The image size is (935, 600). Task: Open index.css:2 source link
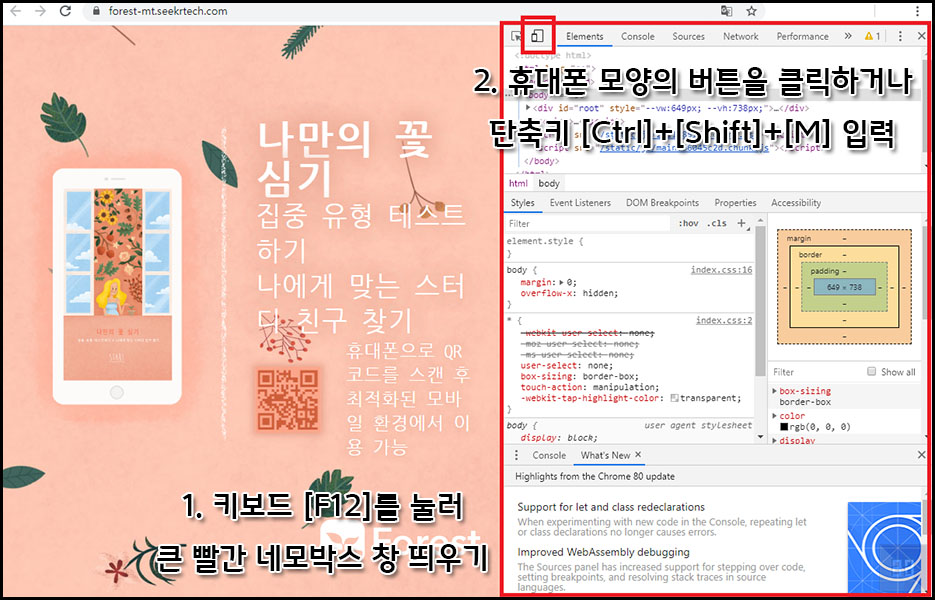724,320
